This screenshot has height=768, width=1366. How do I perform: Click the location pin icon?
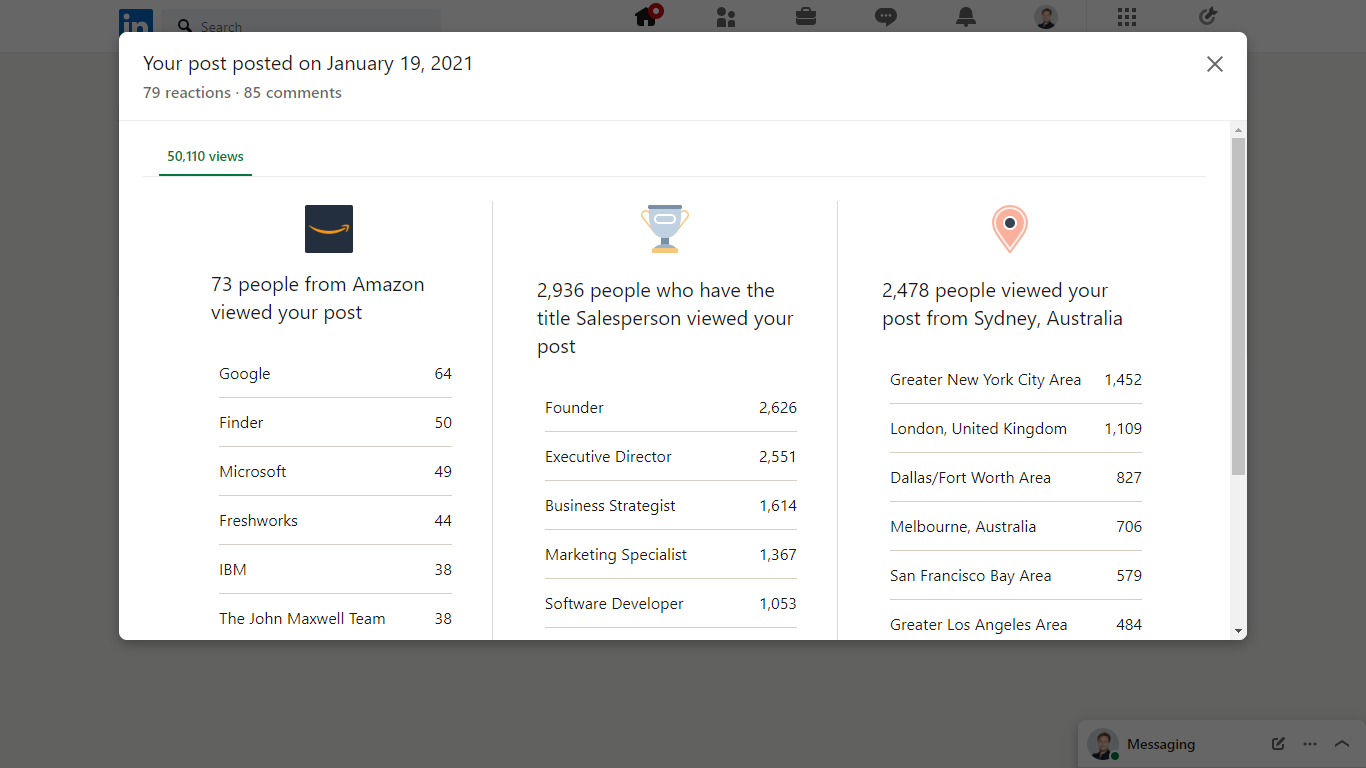pyautogui.click(x=1010, y=229)
